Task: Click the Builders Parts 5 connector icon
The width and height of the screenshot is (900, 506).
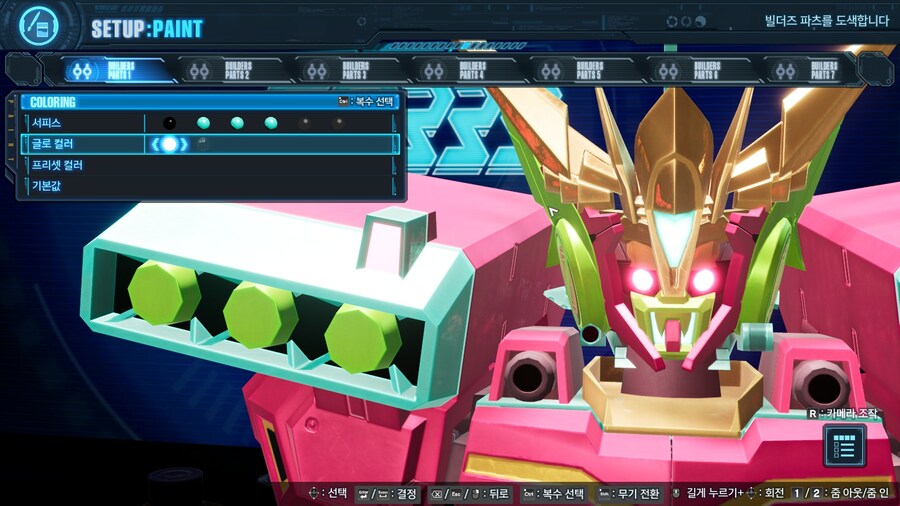Action: click(x=551, y=71)
